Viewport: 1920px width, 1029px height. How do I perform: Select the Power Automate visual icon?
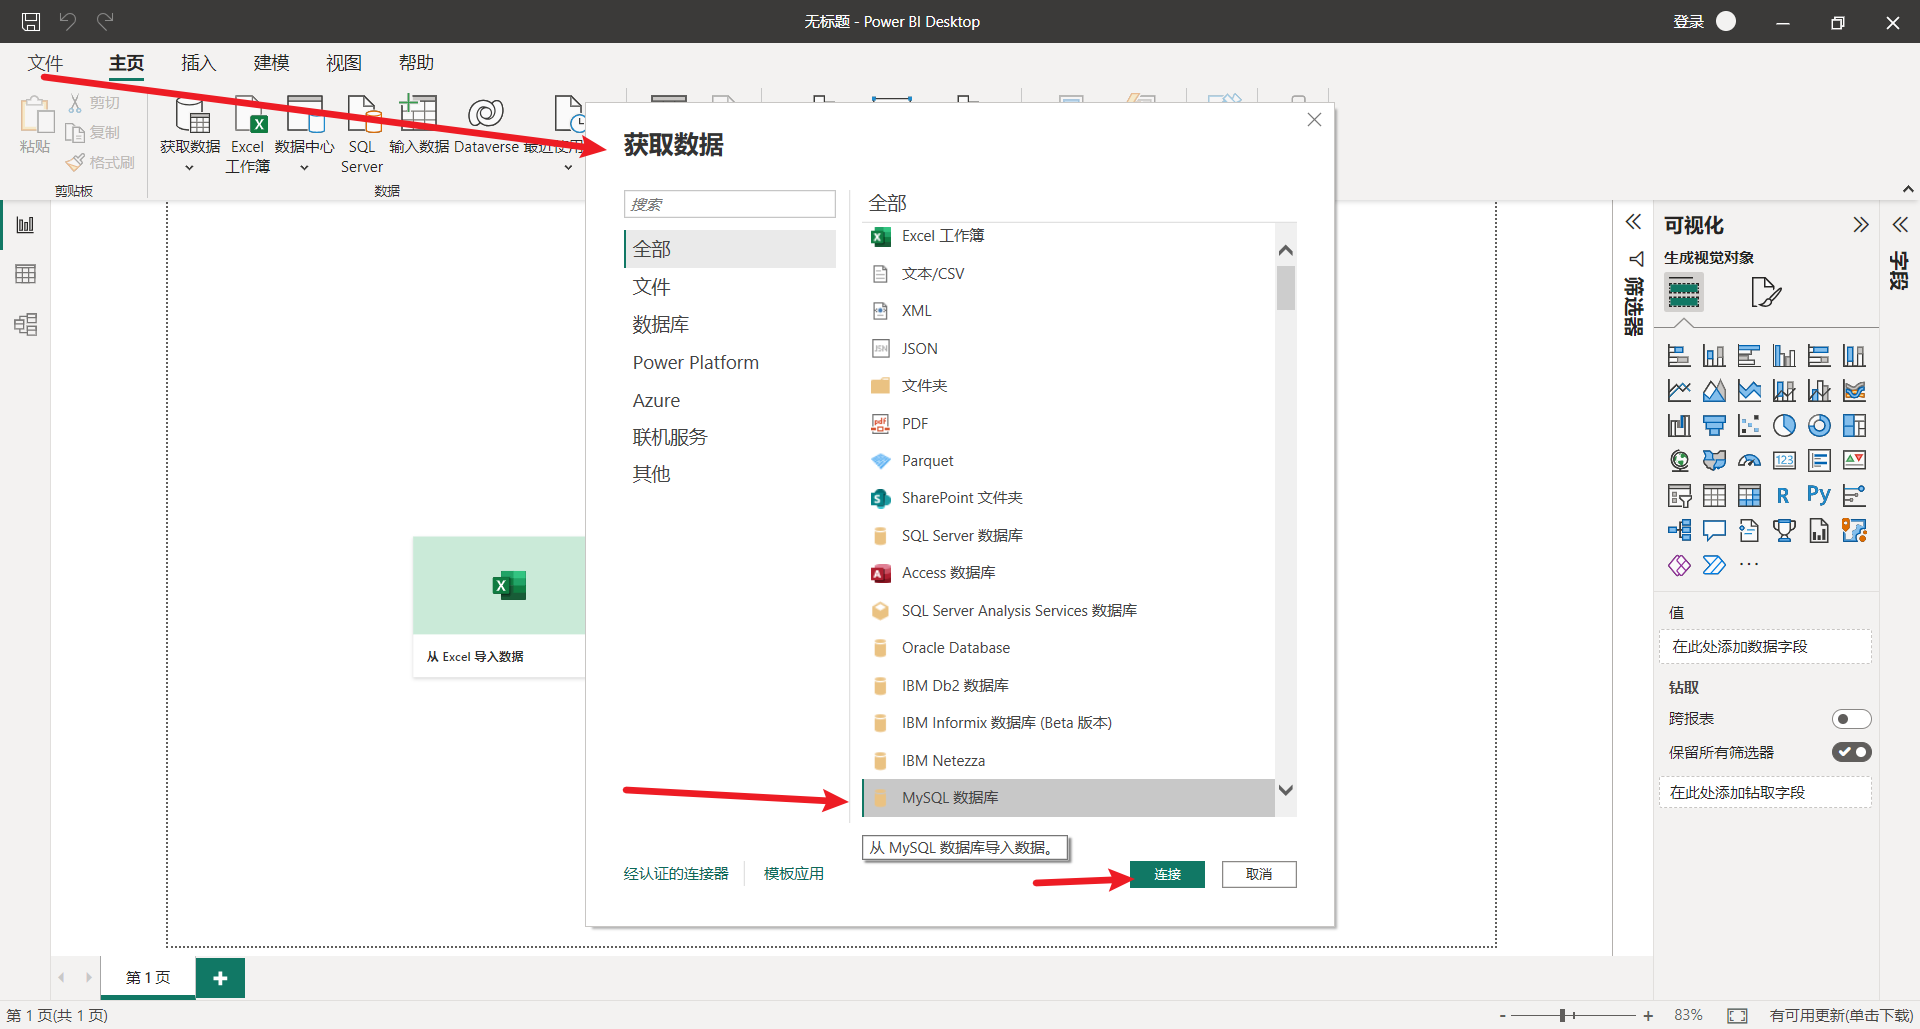1714,565
